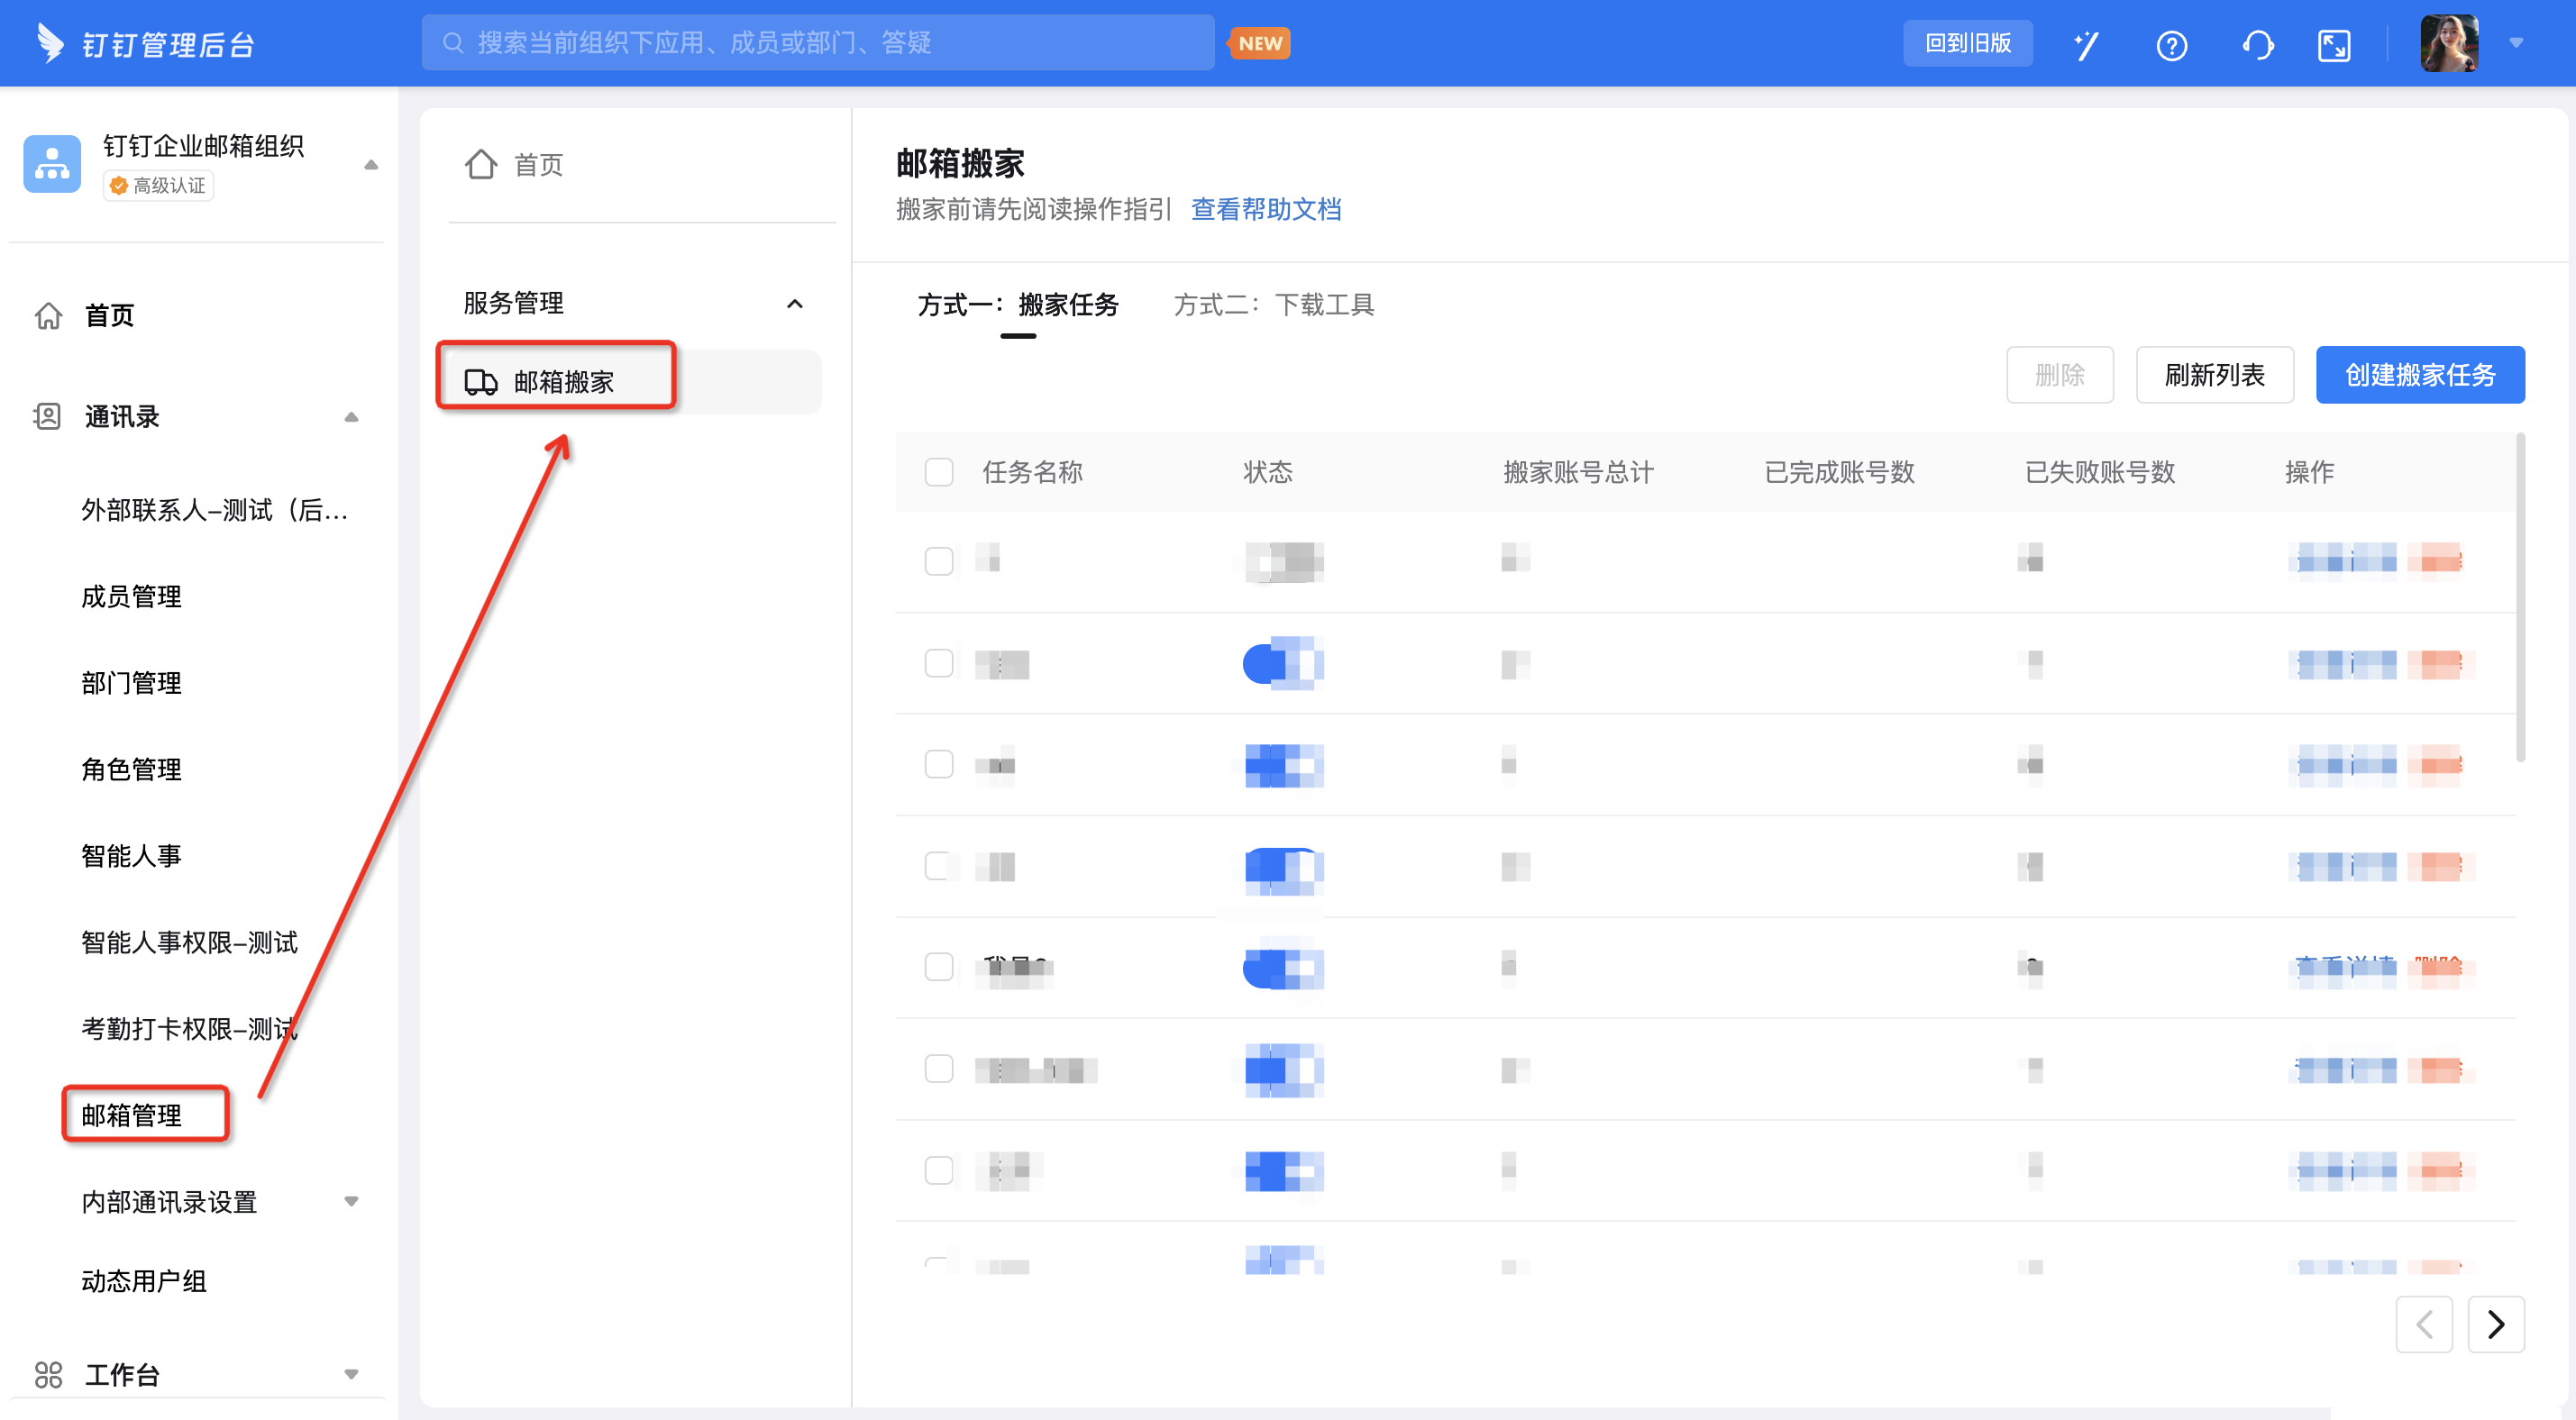Open 部门管理 in the sidebar
Image resolution: width=2576 pixels, height=1420 pixels.
coord(131,683)
